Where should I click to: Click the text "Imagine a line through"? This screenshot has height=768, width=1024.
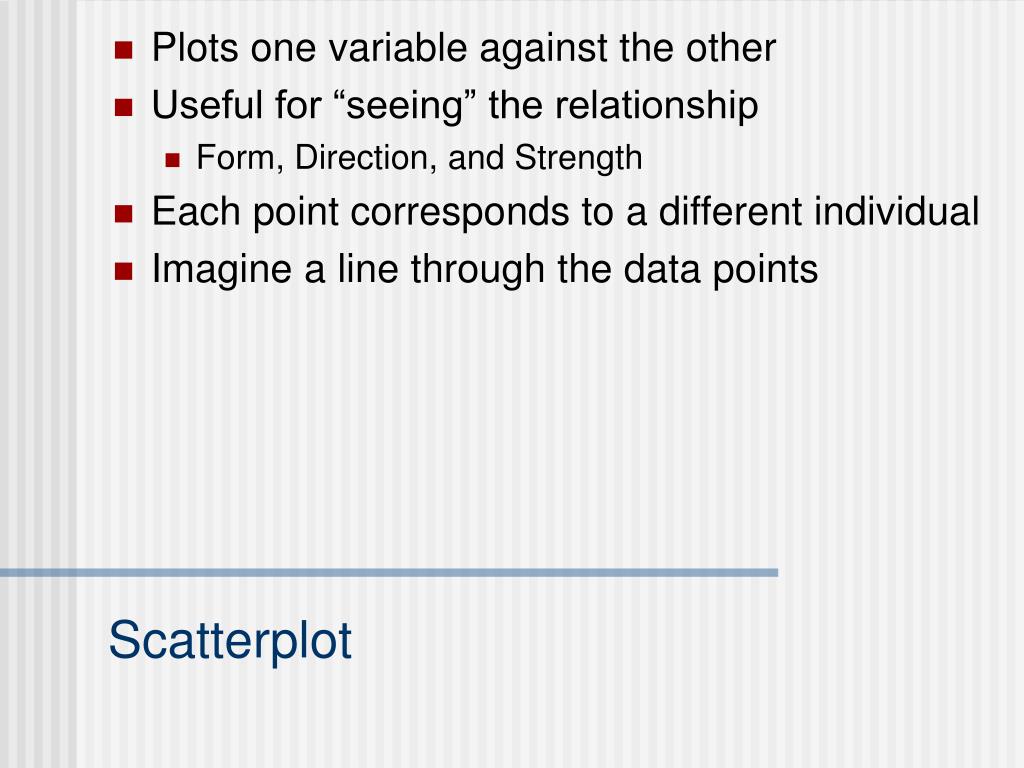(x=348, y=270)
